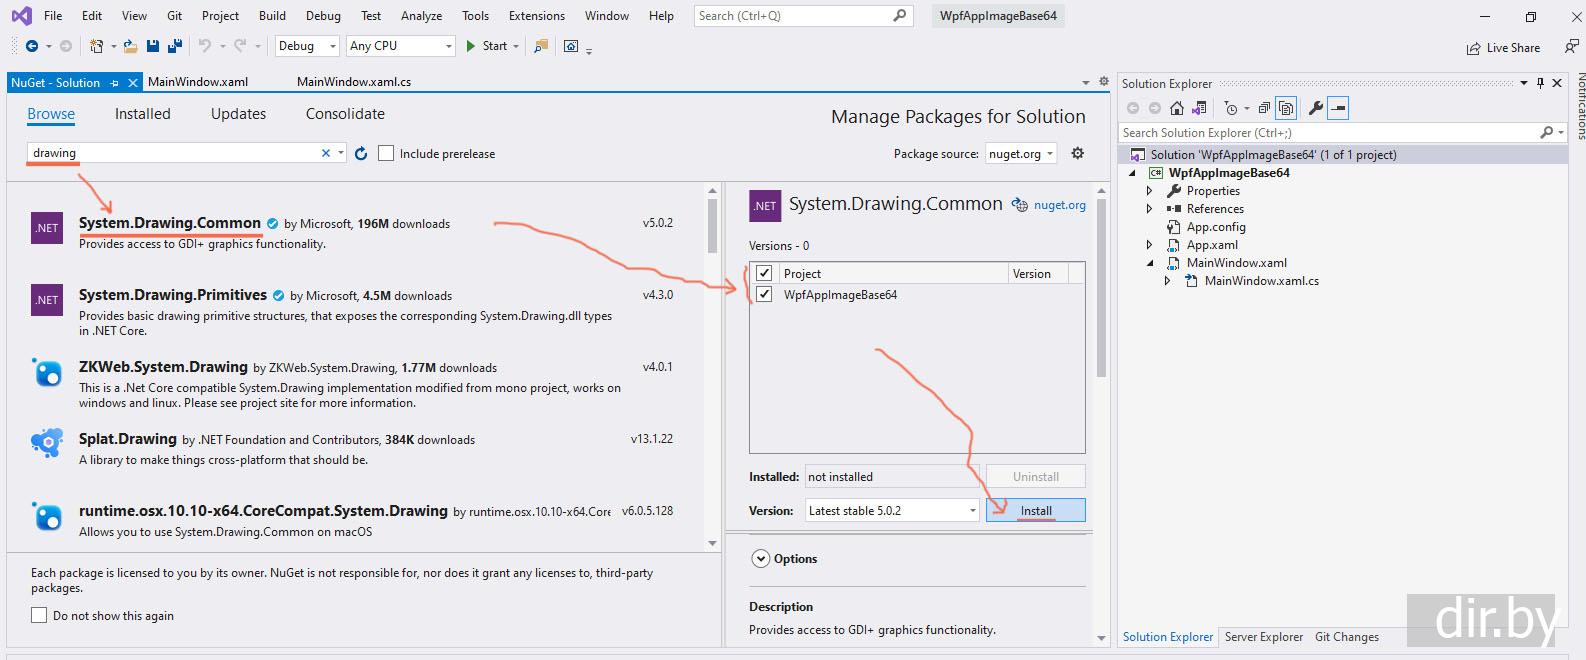
Task: Pin the NuGet - Solution tab
Action: [115, 83]
